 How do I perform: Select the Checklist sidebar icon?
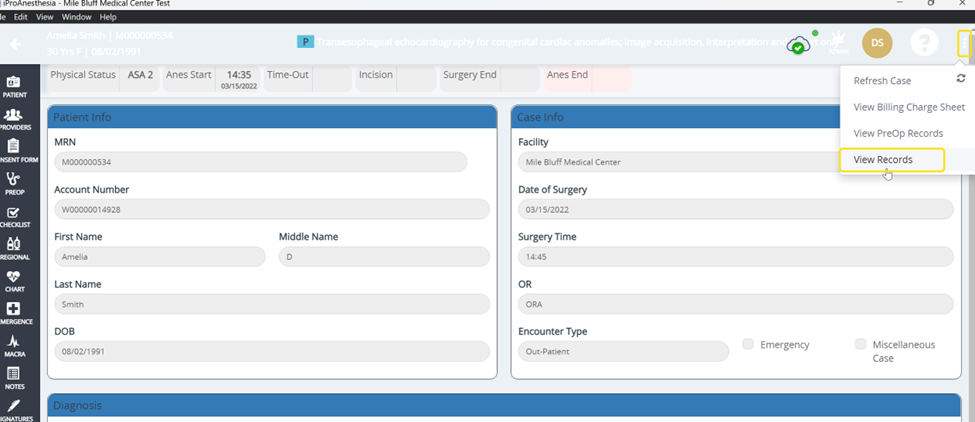(14, 217)
